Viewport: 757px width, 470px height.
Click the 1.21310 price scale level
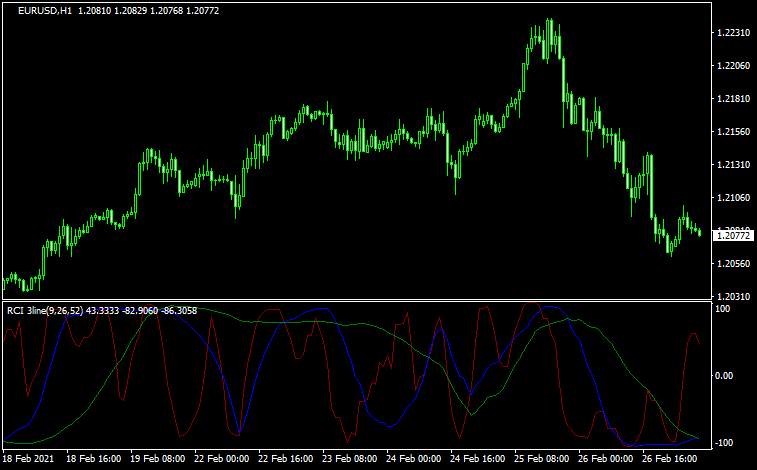coord(734,165)
